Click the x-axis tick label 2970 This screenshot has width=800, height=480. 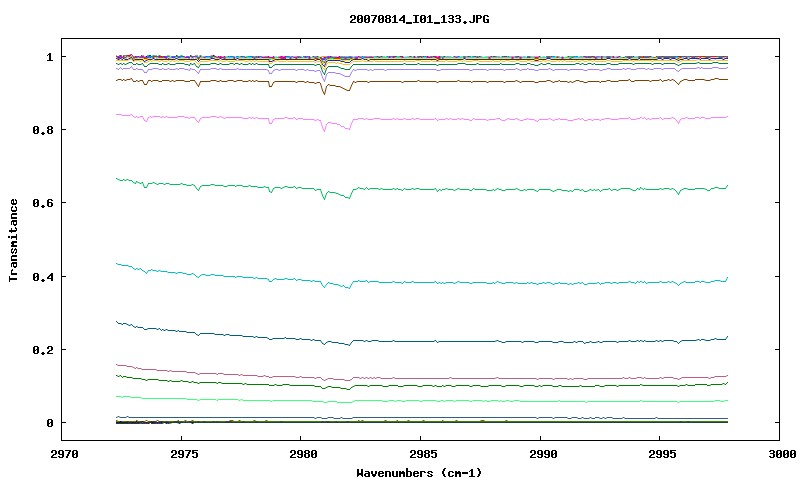coord(64,454)
